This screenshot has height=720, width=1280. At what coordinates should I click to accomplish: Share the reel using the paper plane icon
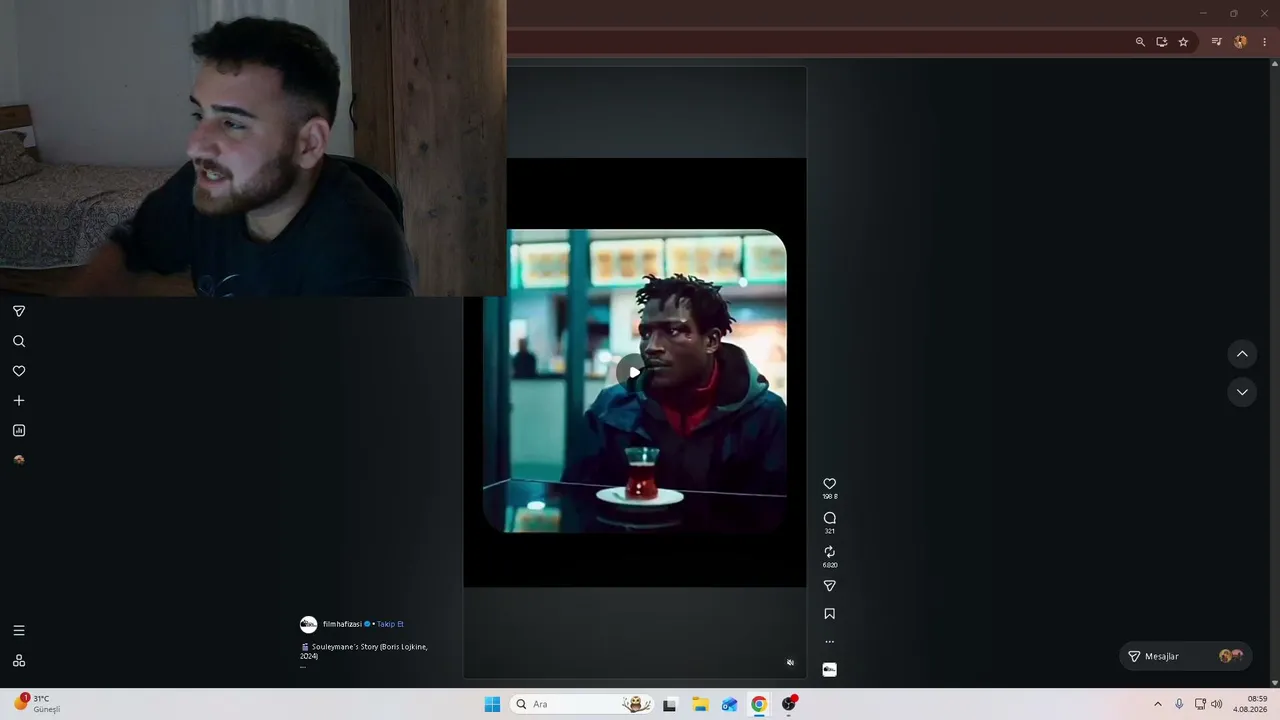829,586
